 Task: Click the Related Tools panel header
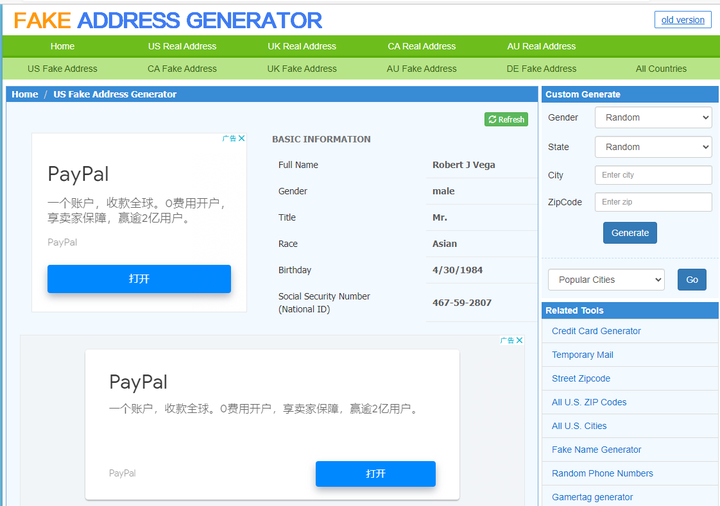coord(630,310)
